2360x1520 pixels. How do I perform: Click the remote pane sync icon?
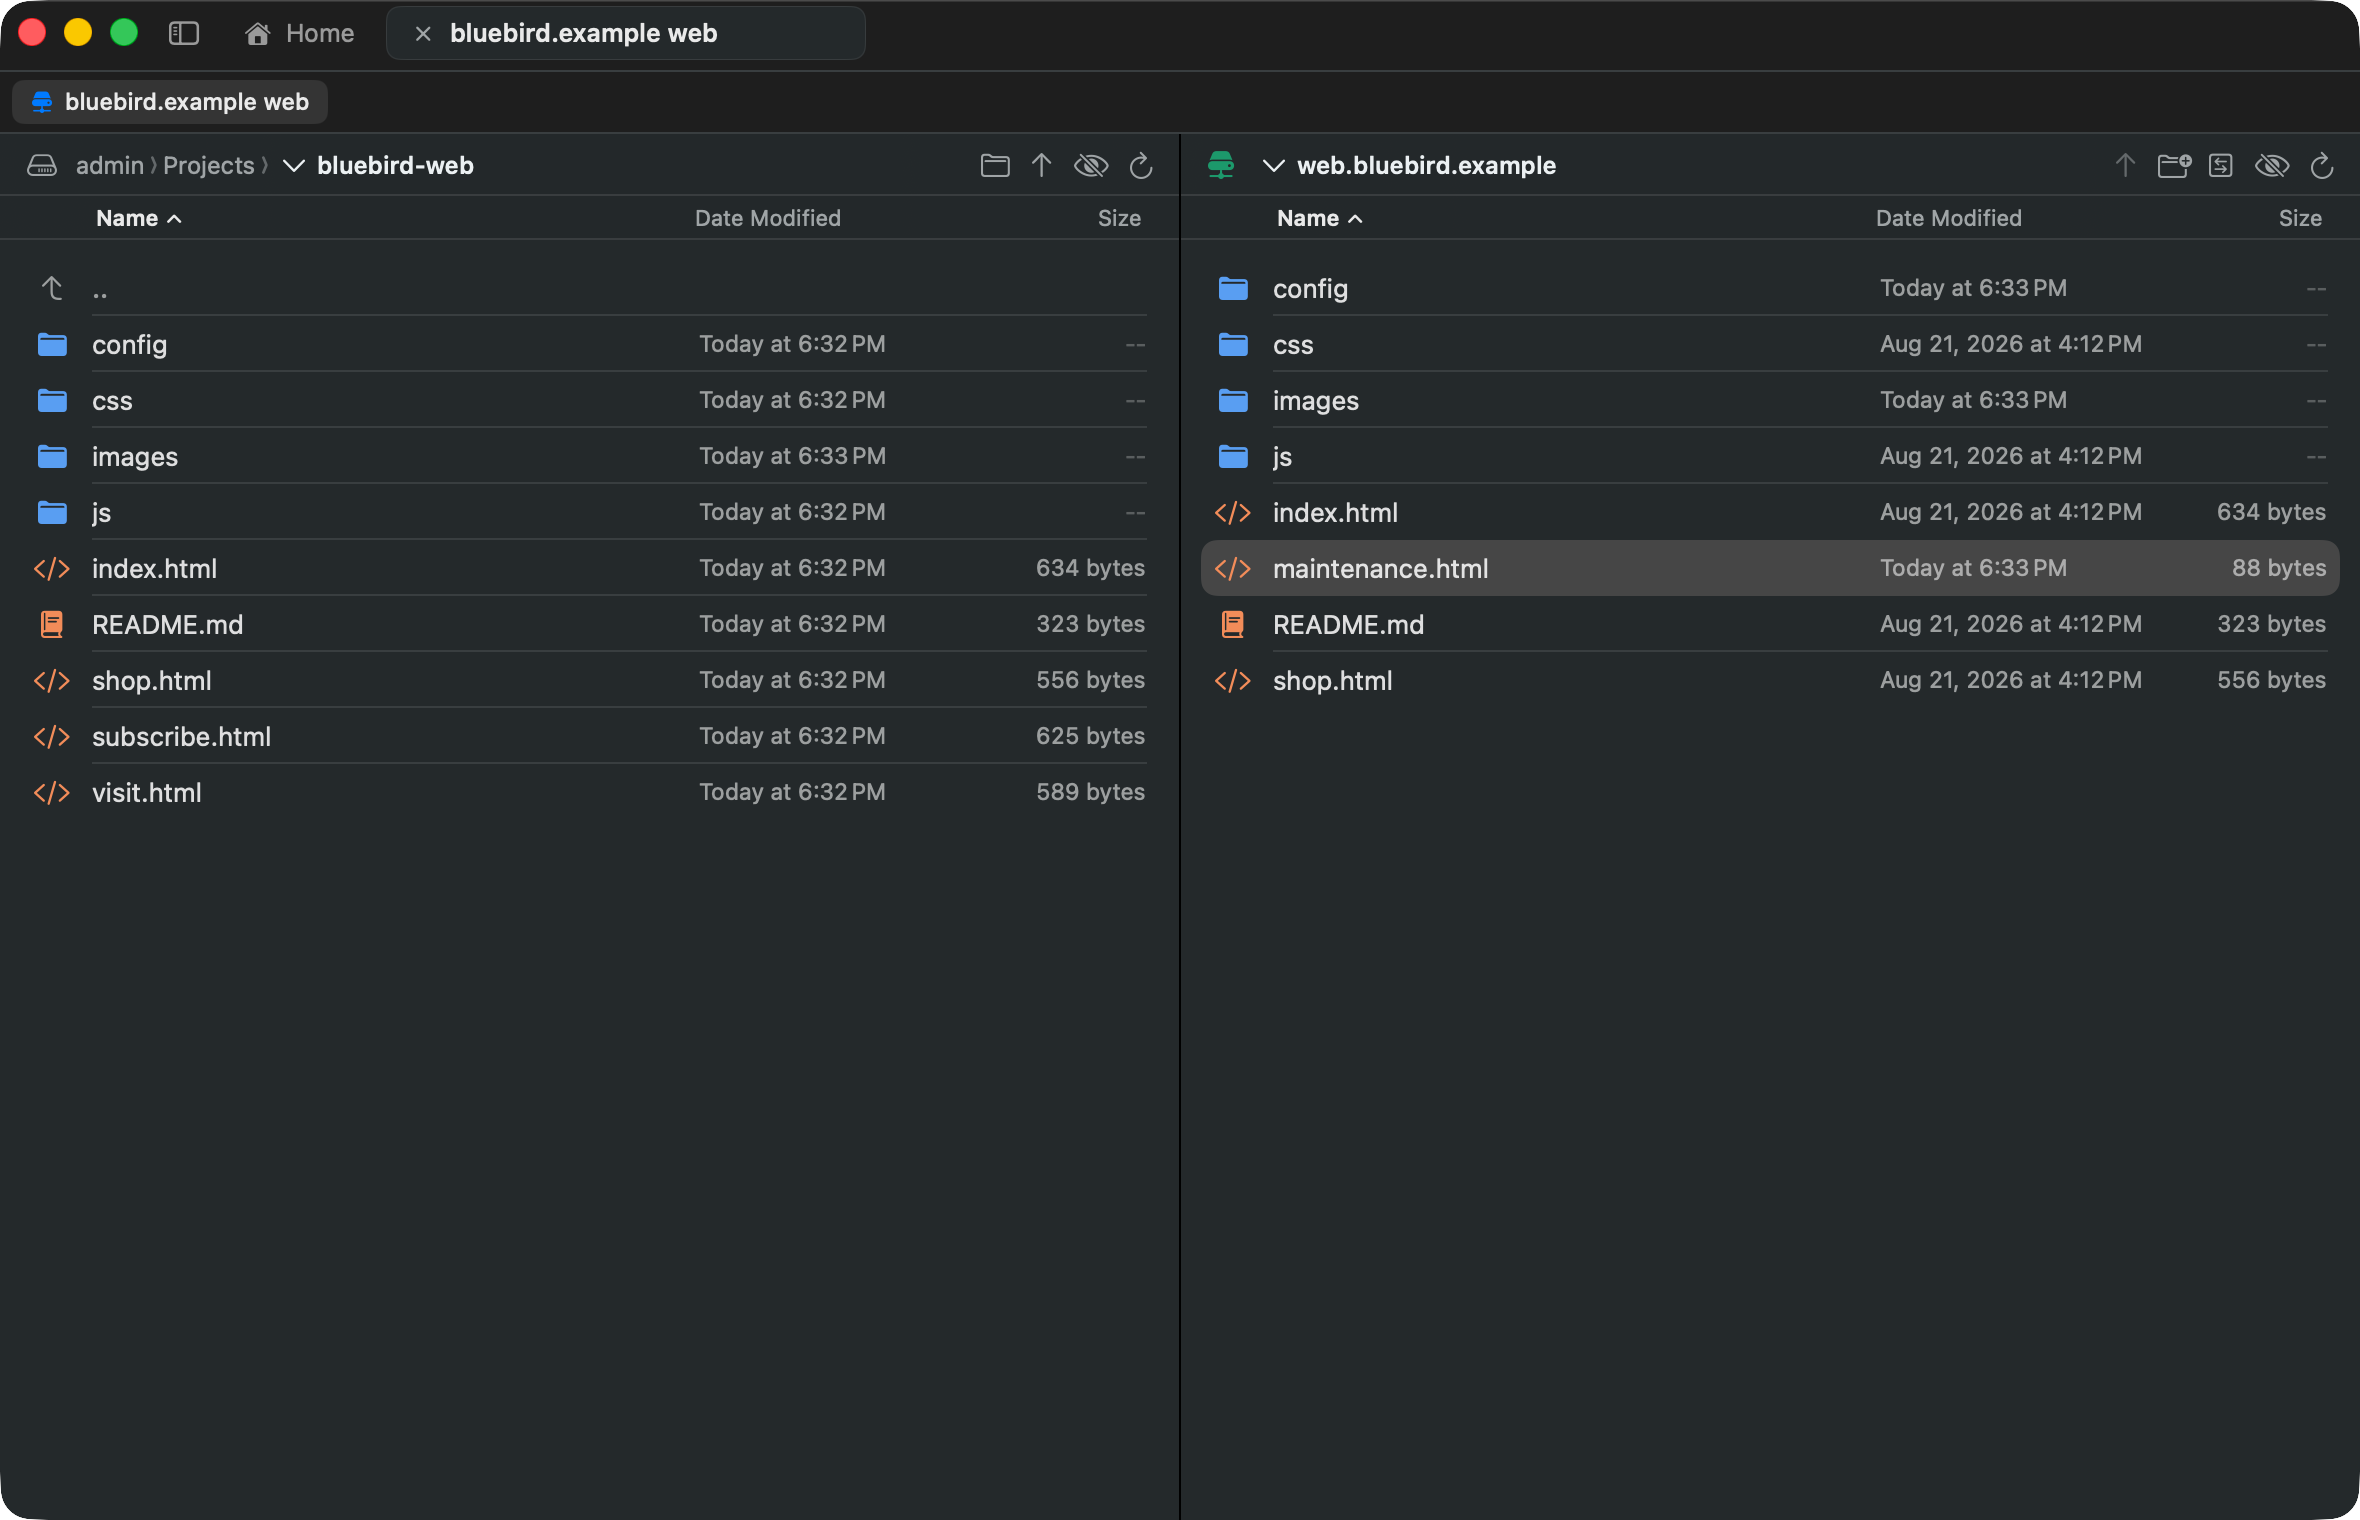click(2221, 165)
